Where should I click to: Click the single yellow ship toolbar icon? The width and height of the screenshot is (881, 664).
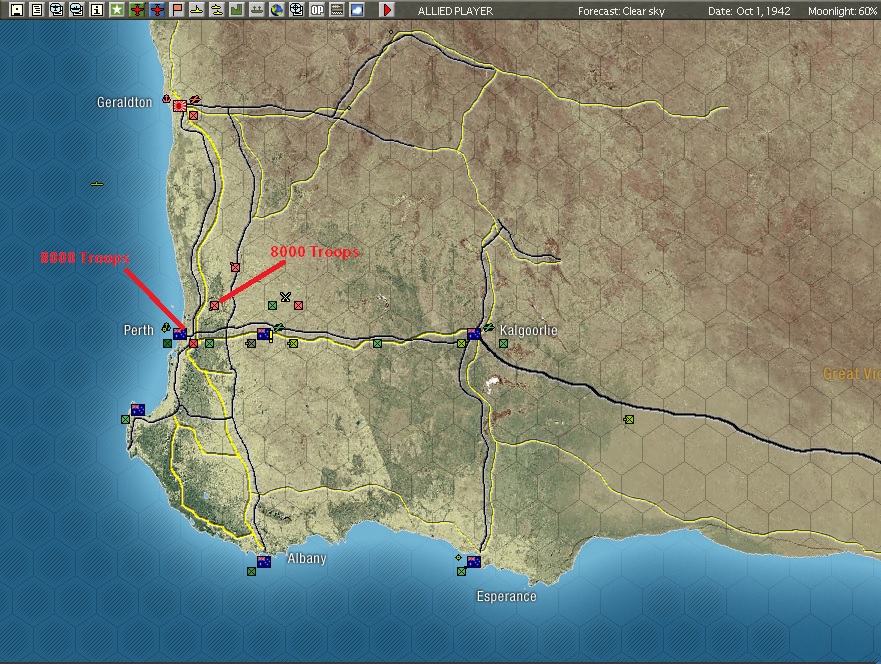coord(197,10)
